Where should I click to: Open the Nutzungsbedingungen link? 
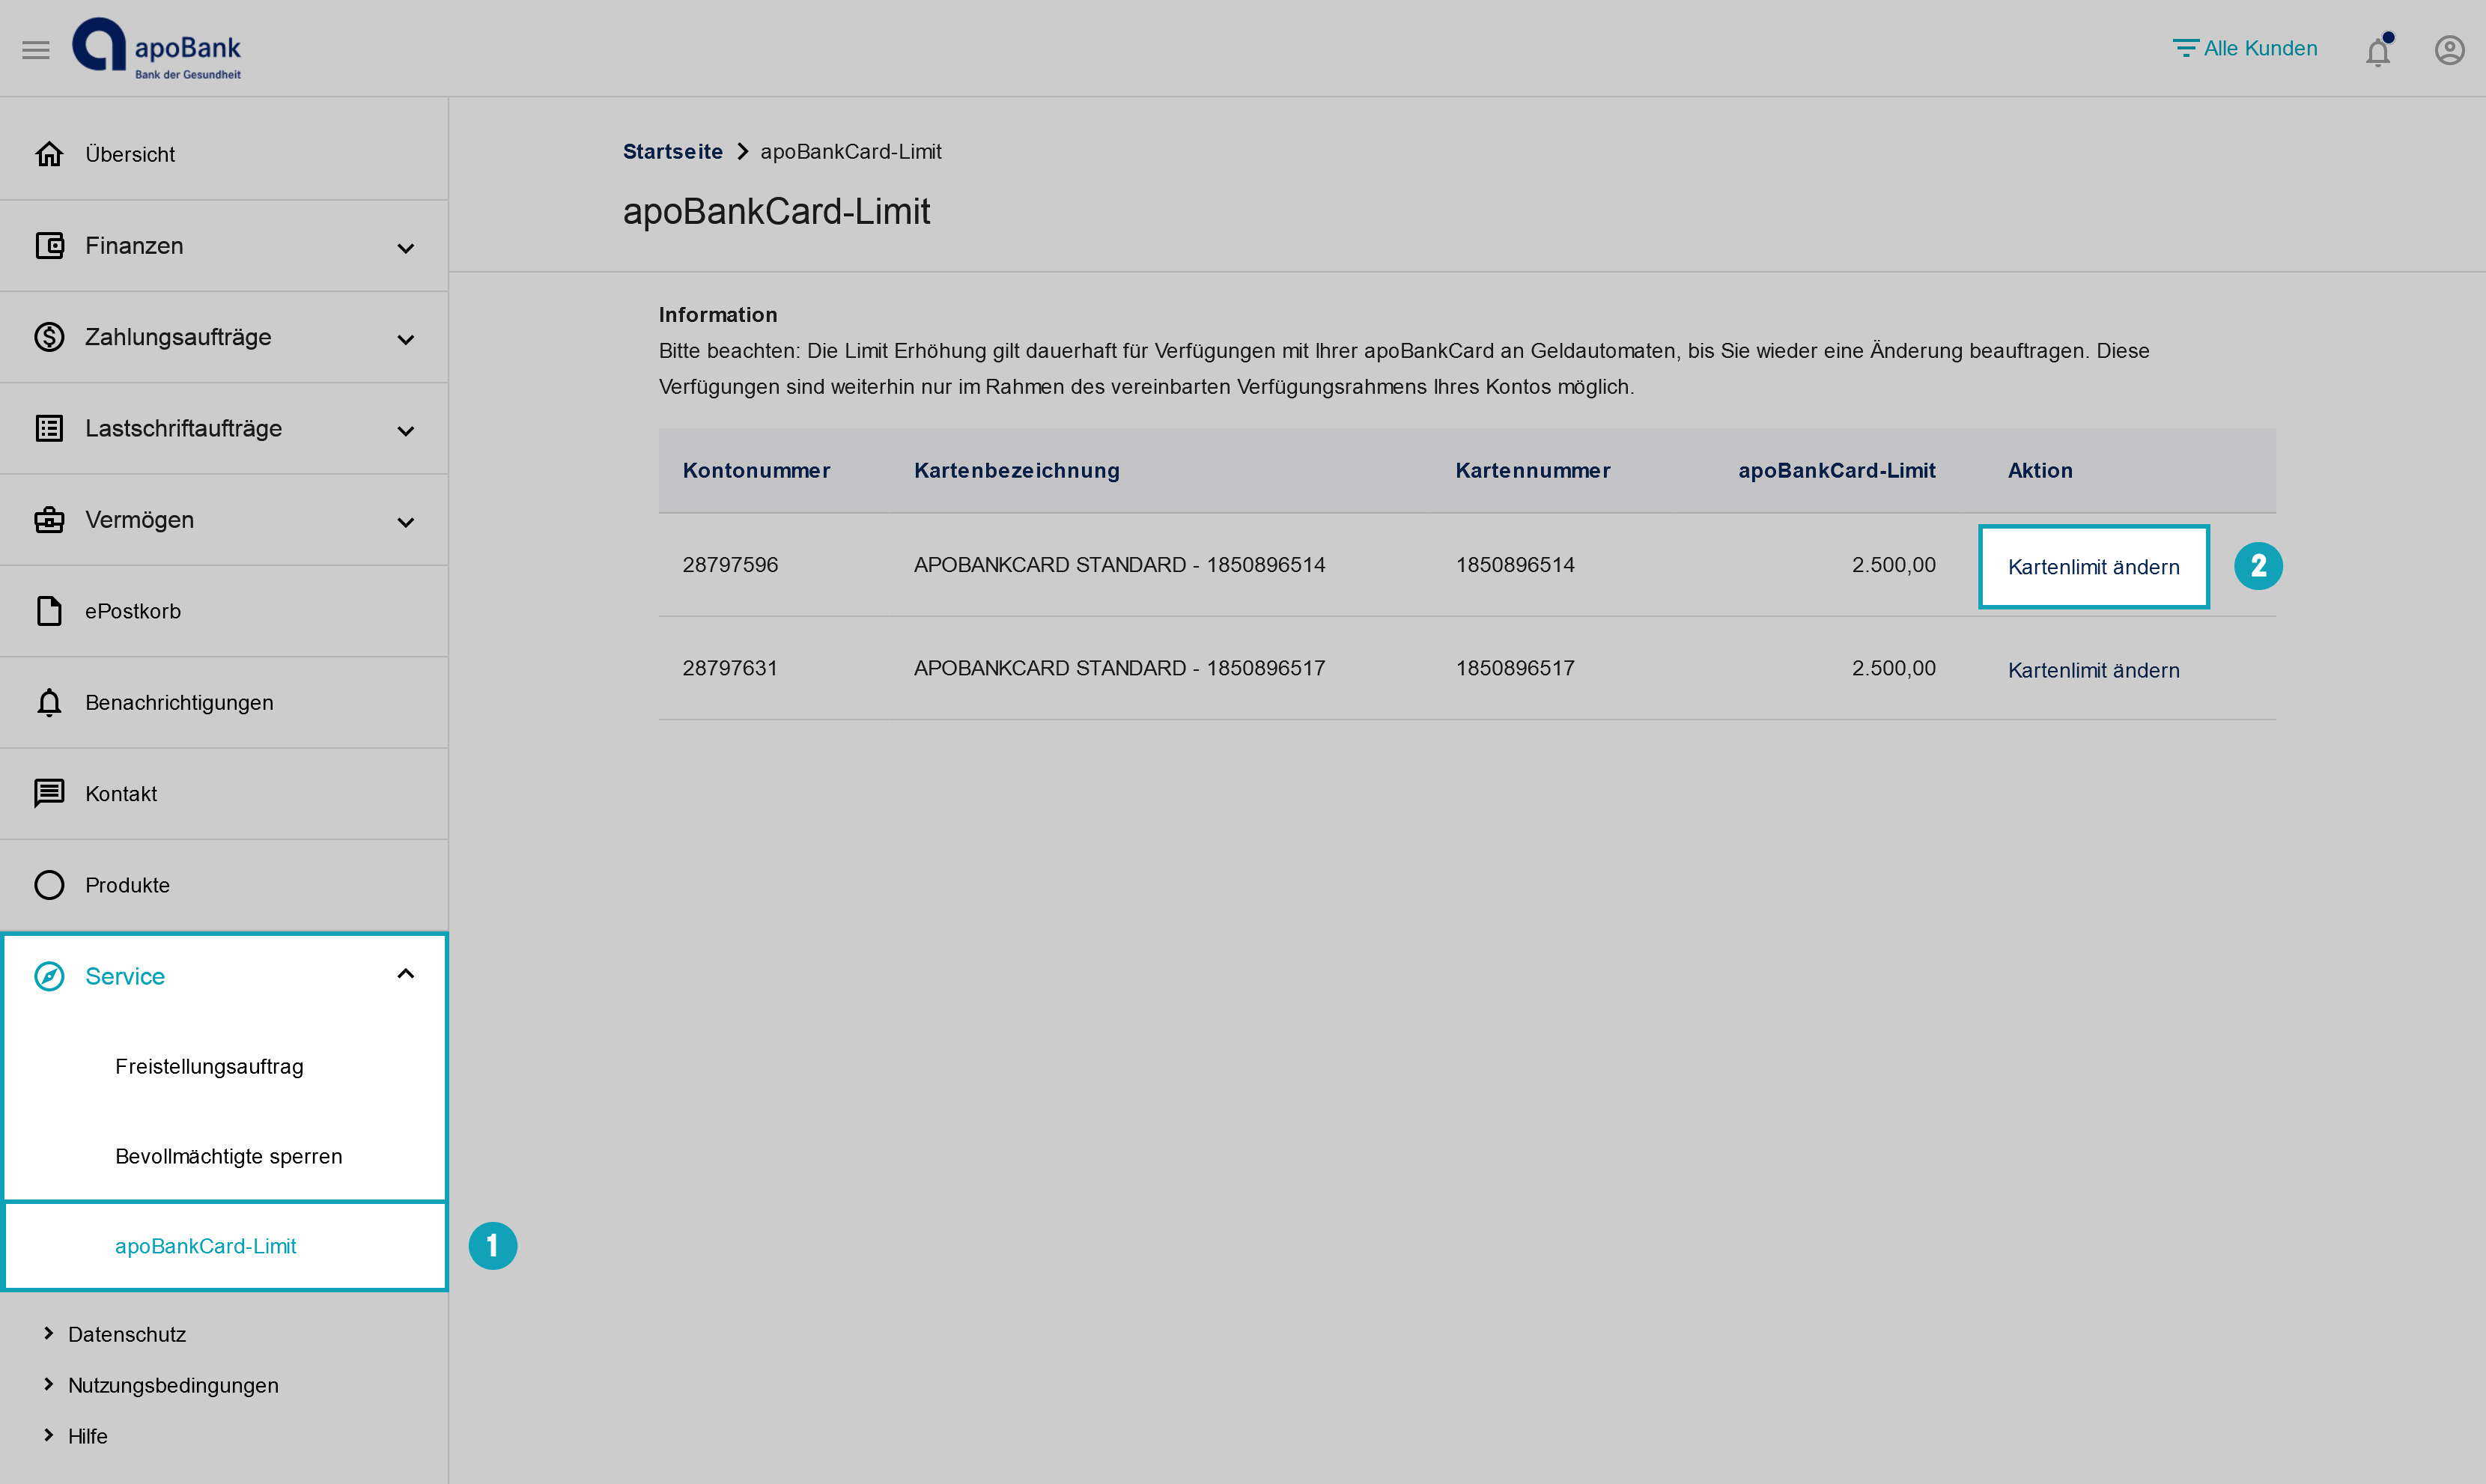click(x=173, y=1385)
